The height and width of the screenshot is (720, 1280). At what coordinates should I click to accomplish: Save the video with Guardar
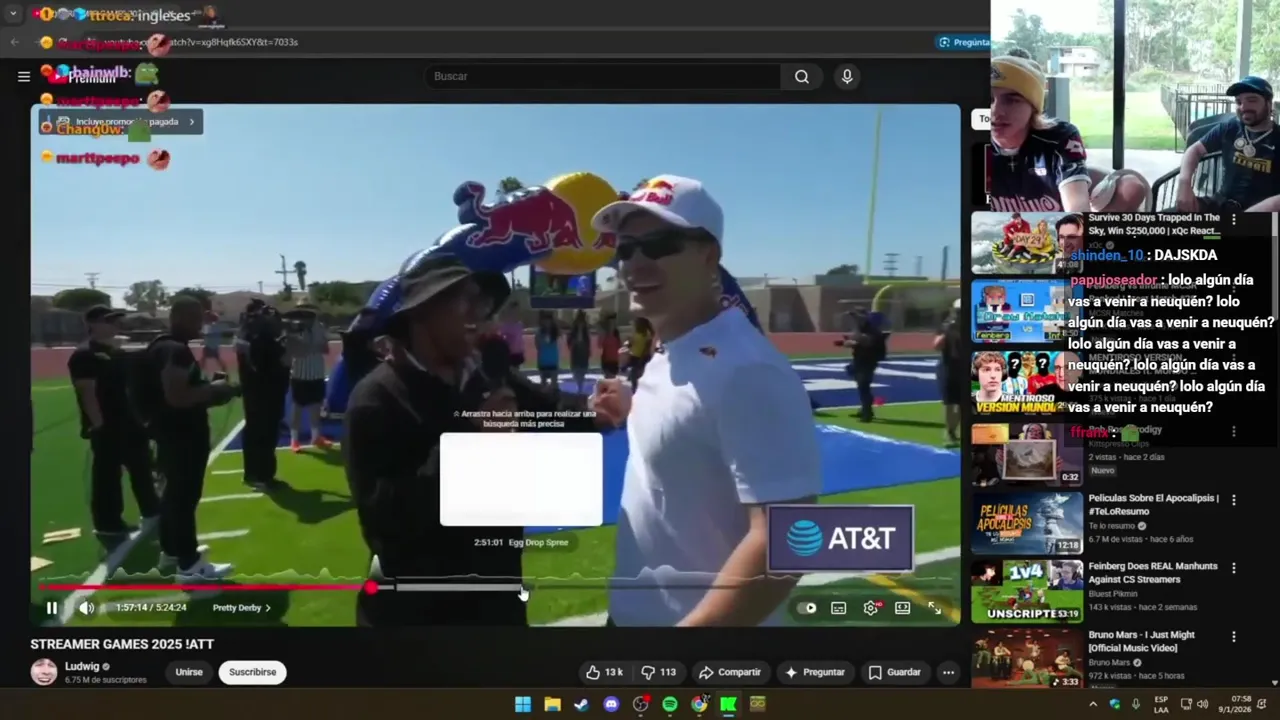(895, 672)
